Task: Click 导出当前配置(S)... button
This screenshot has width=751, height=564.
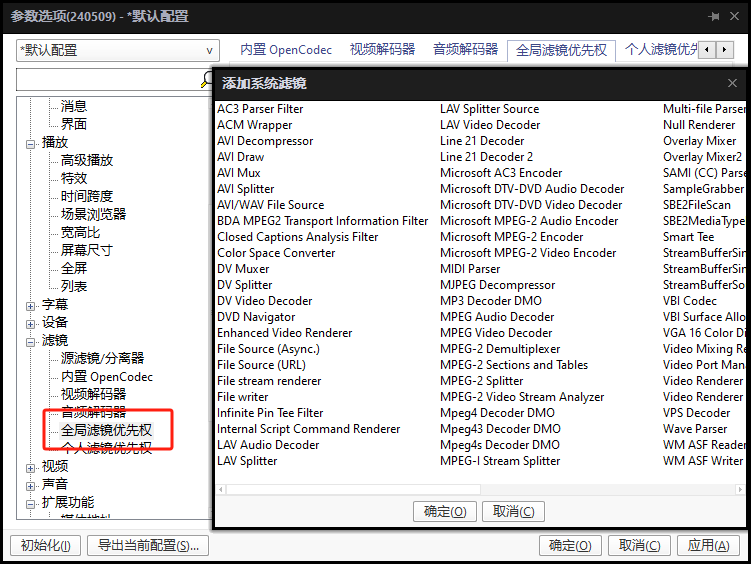Action: click(x=148, y=545)
